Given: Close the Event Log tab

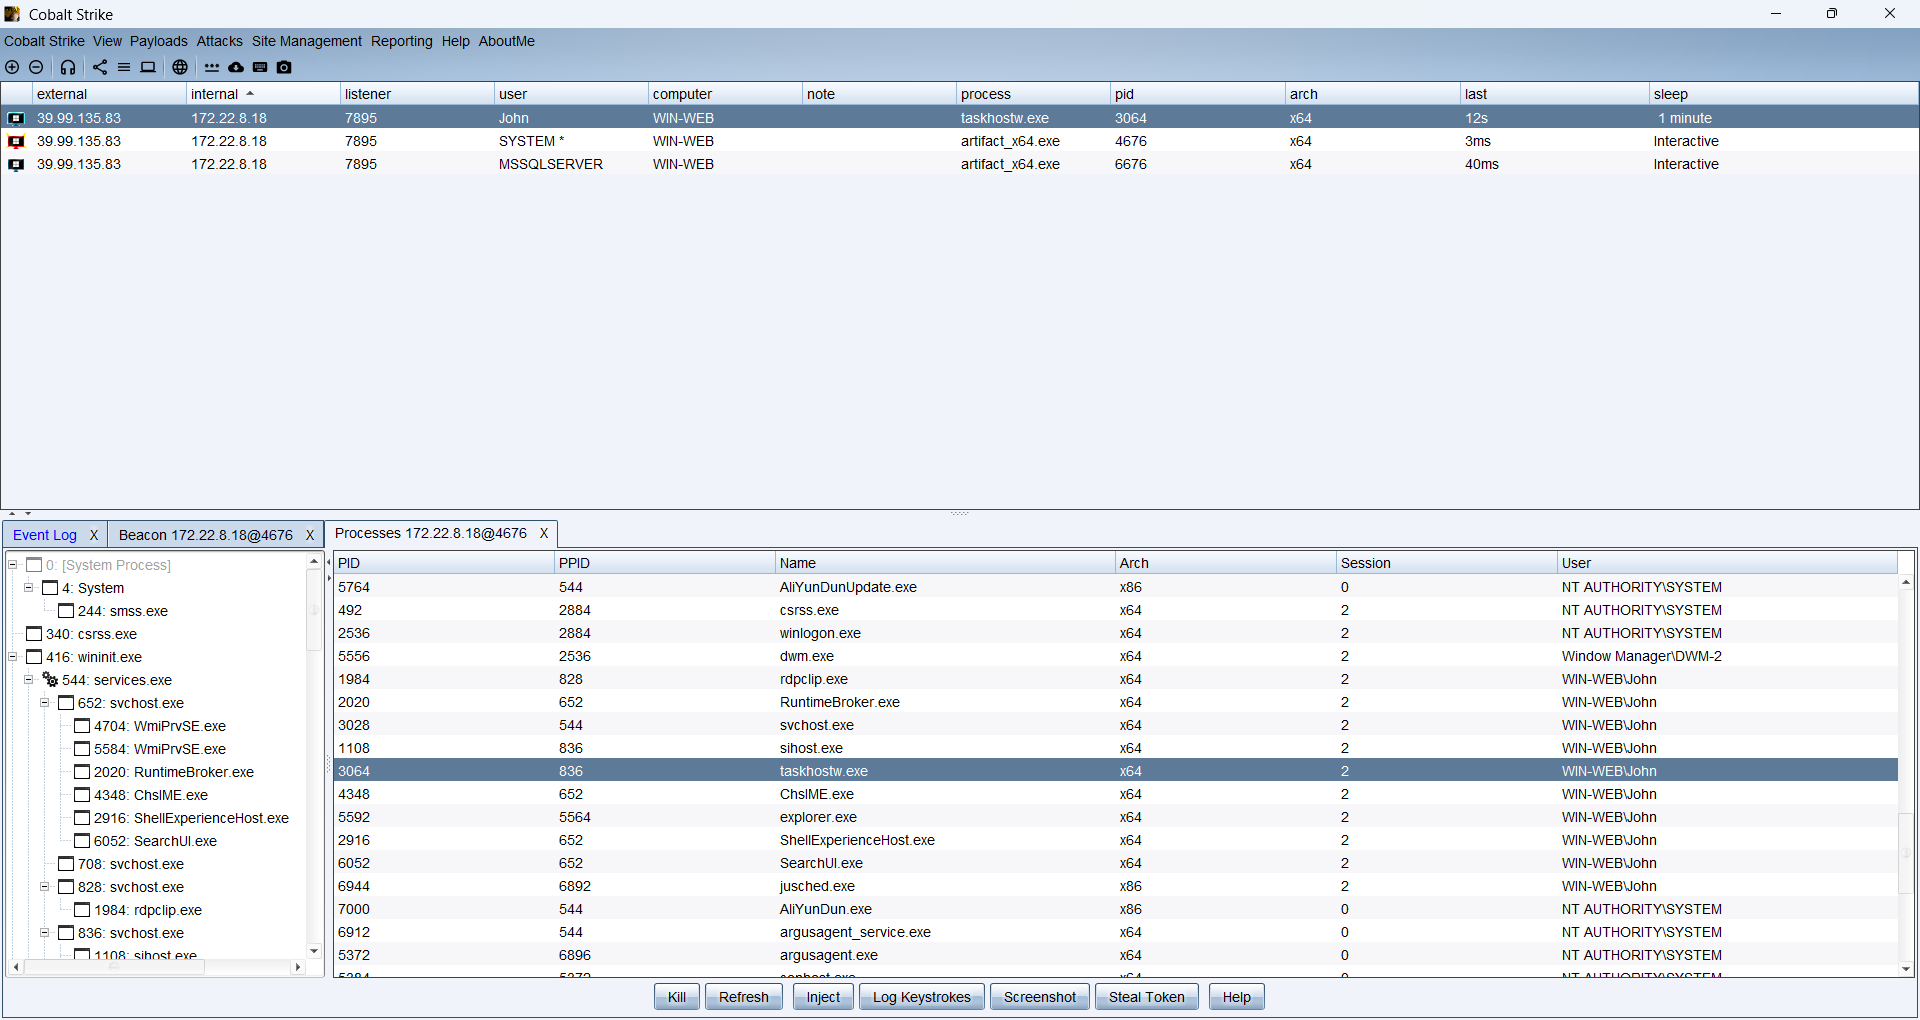Looking at the screenshot, I should click(x=94, y=535).
